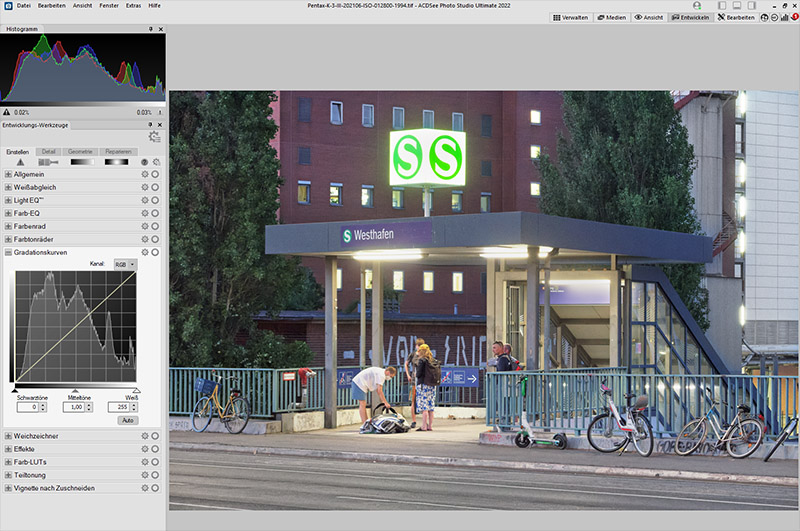Open the help question mark icon

[x=144, y=162]
